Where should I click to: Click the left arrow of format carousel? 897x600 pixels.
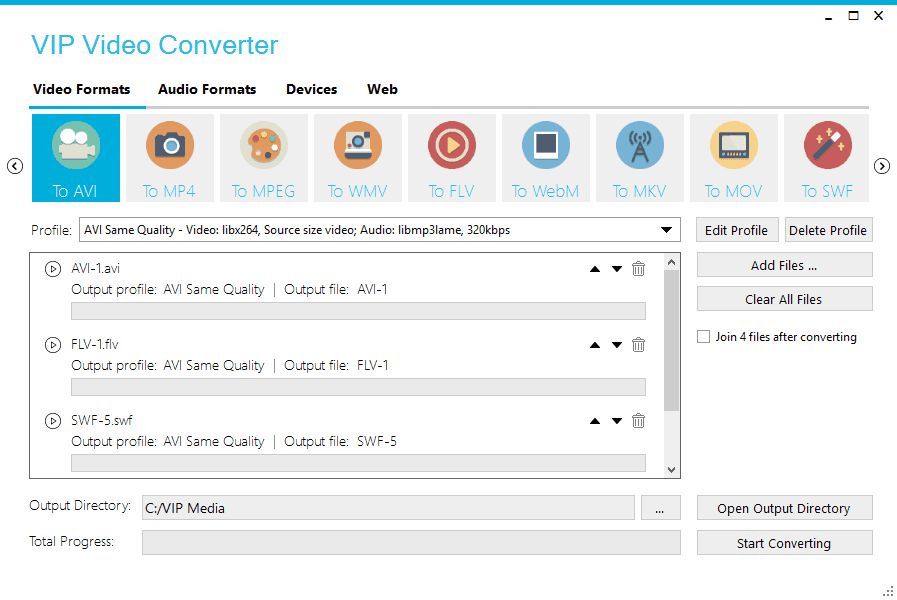[x=15, y=166]
